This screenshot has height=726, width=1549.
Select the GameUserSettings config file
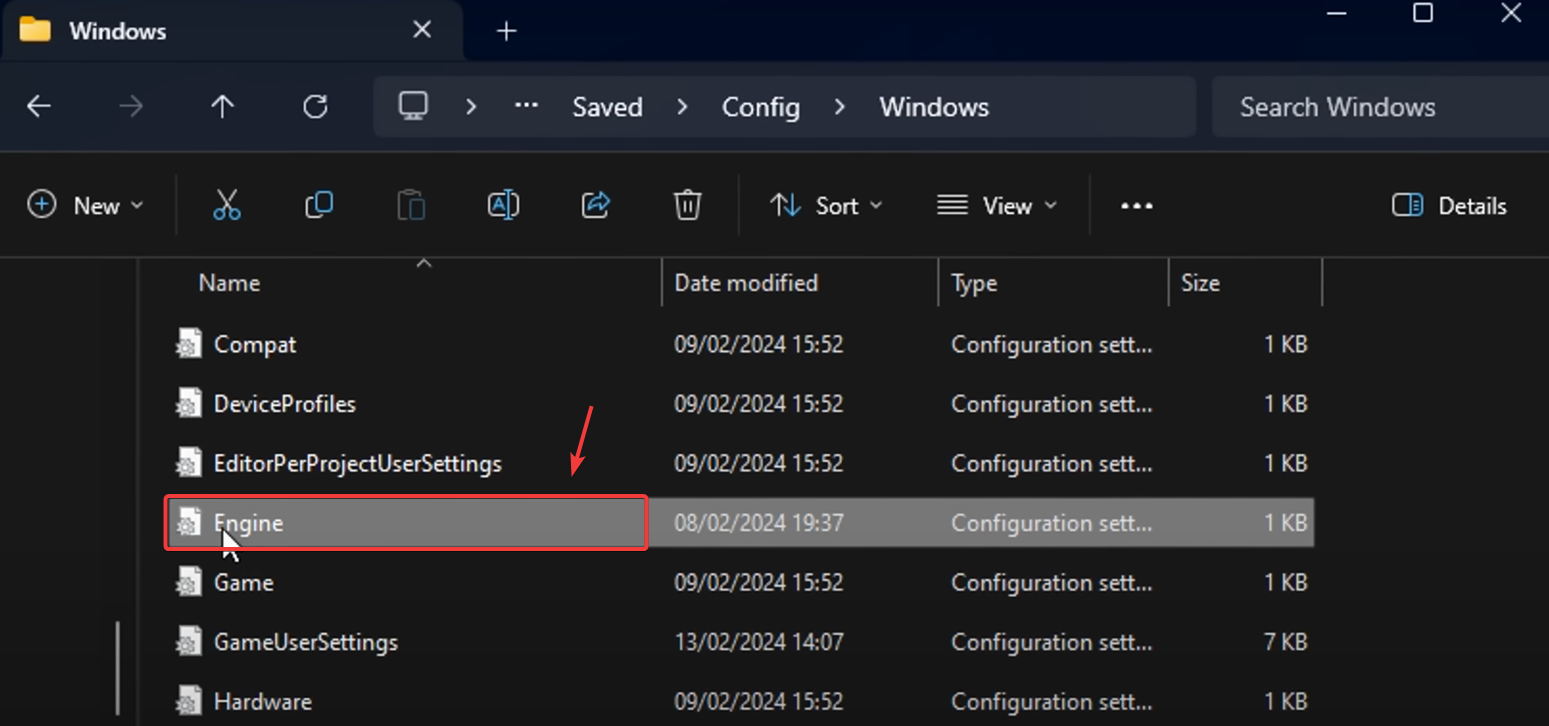[306, 642]
